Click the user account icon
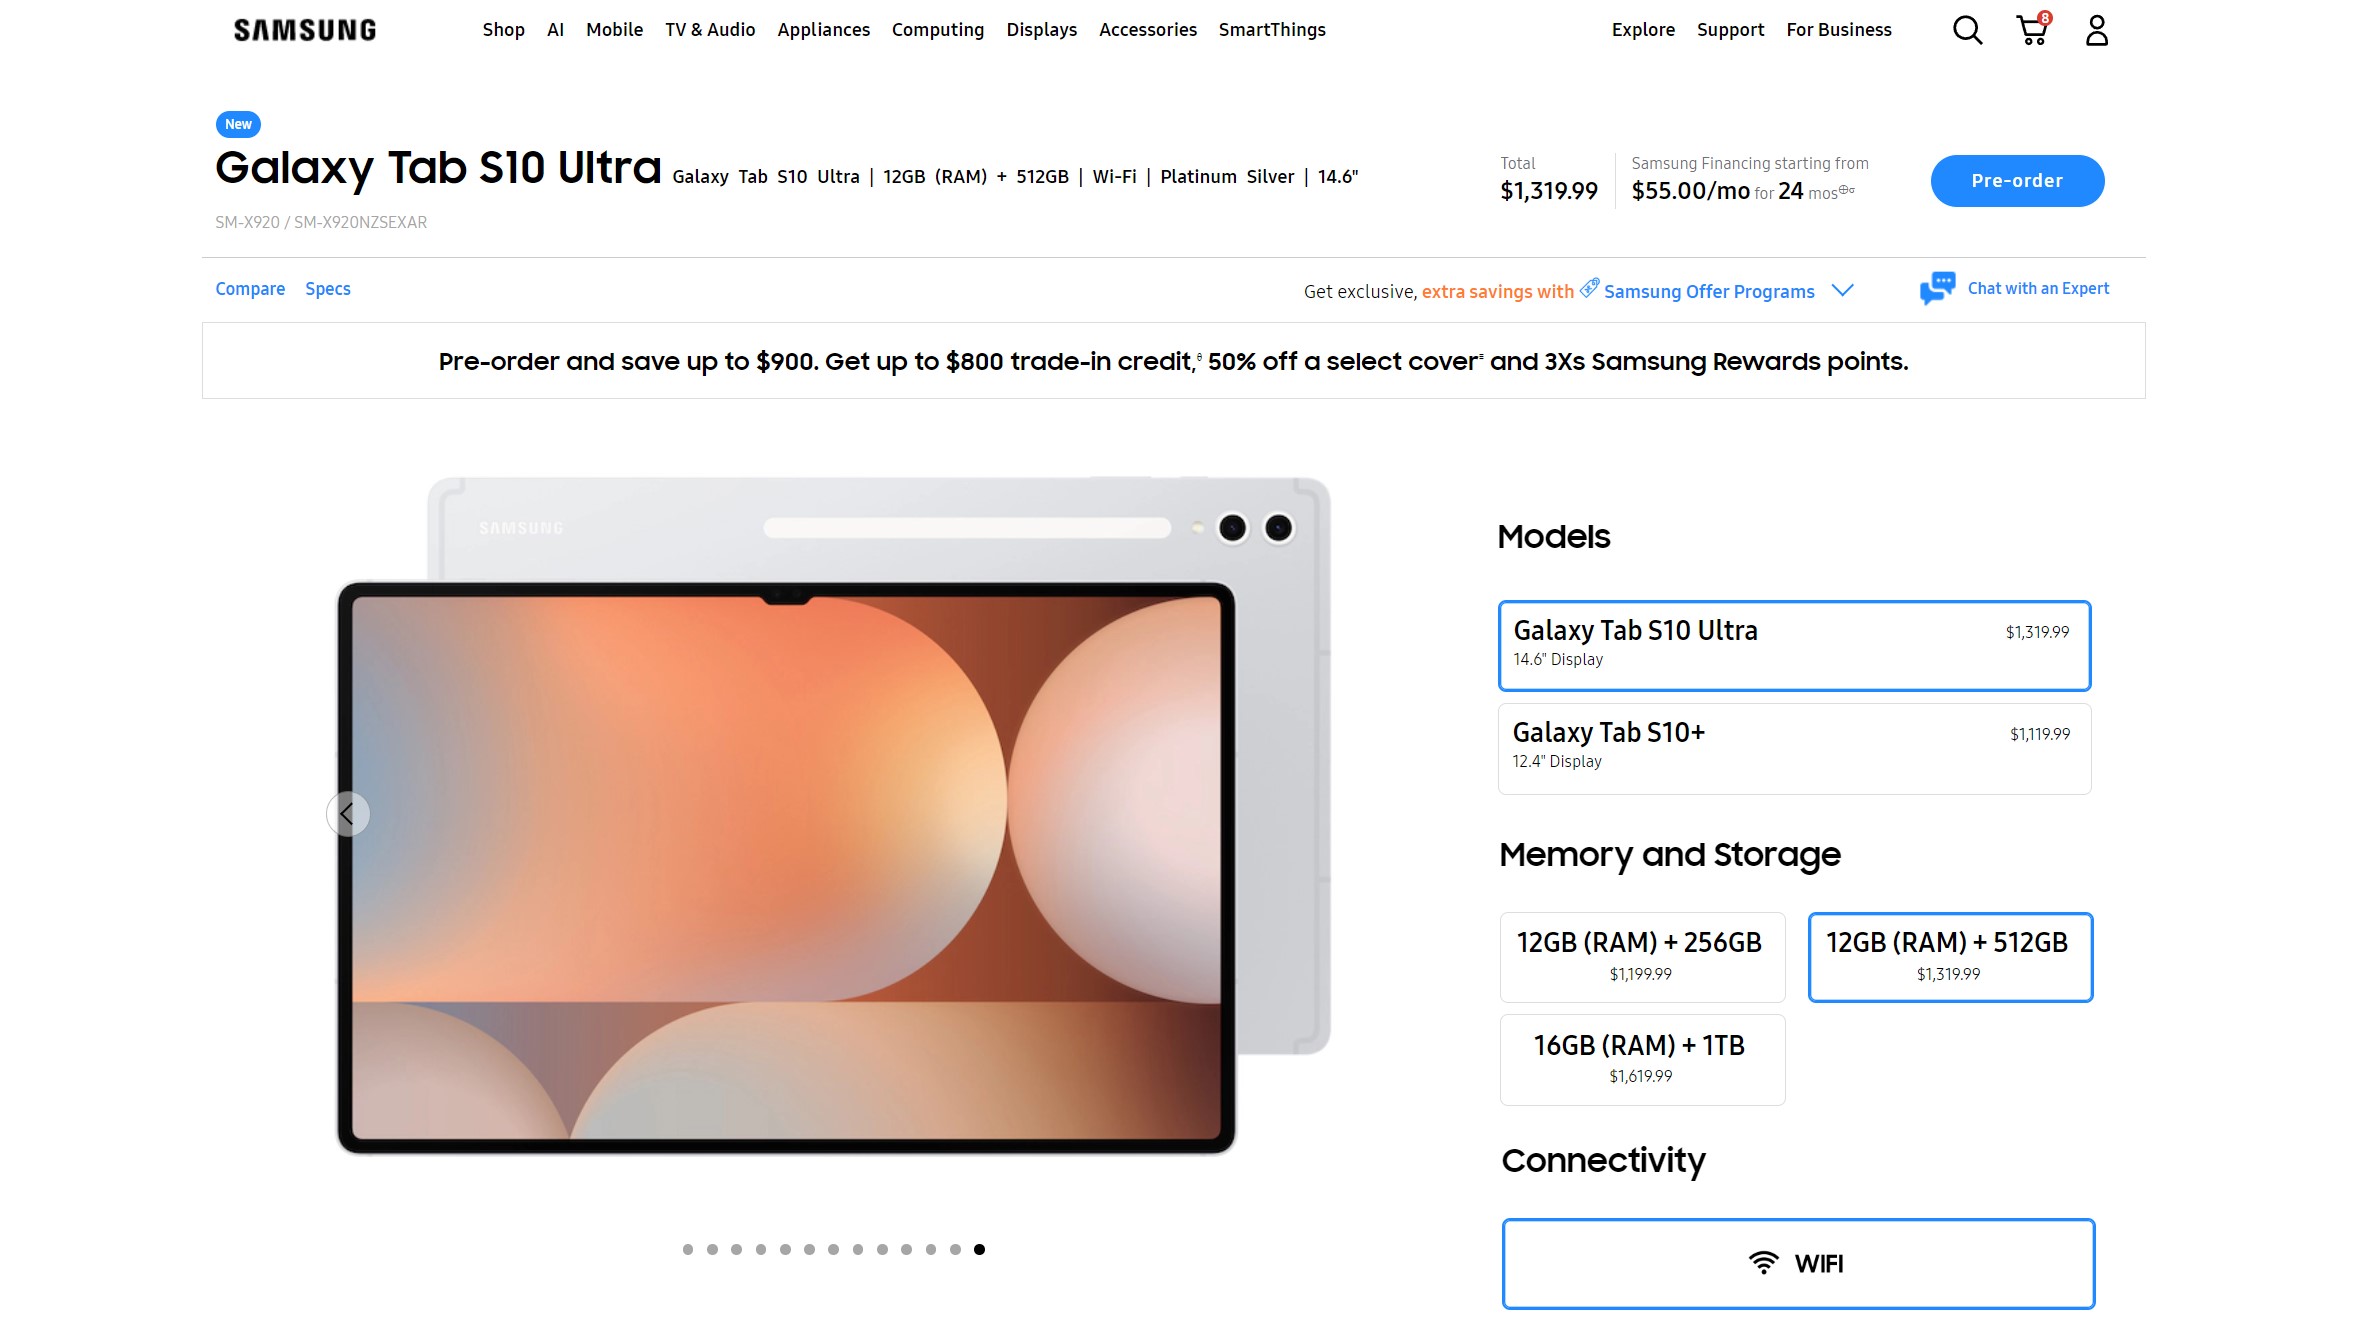 [2098, 29]
